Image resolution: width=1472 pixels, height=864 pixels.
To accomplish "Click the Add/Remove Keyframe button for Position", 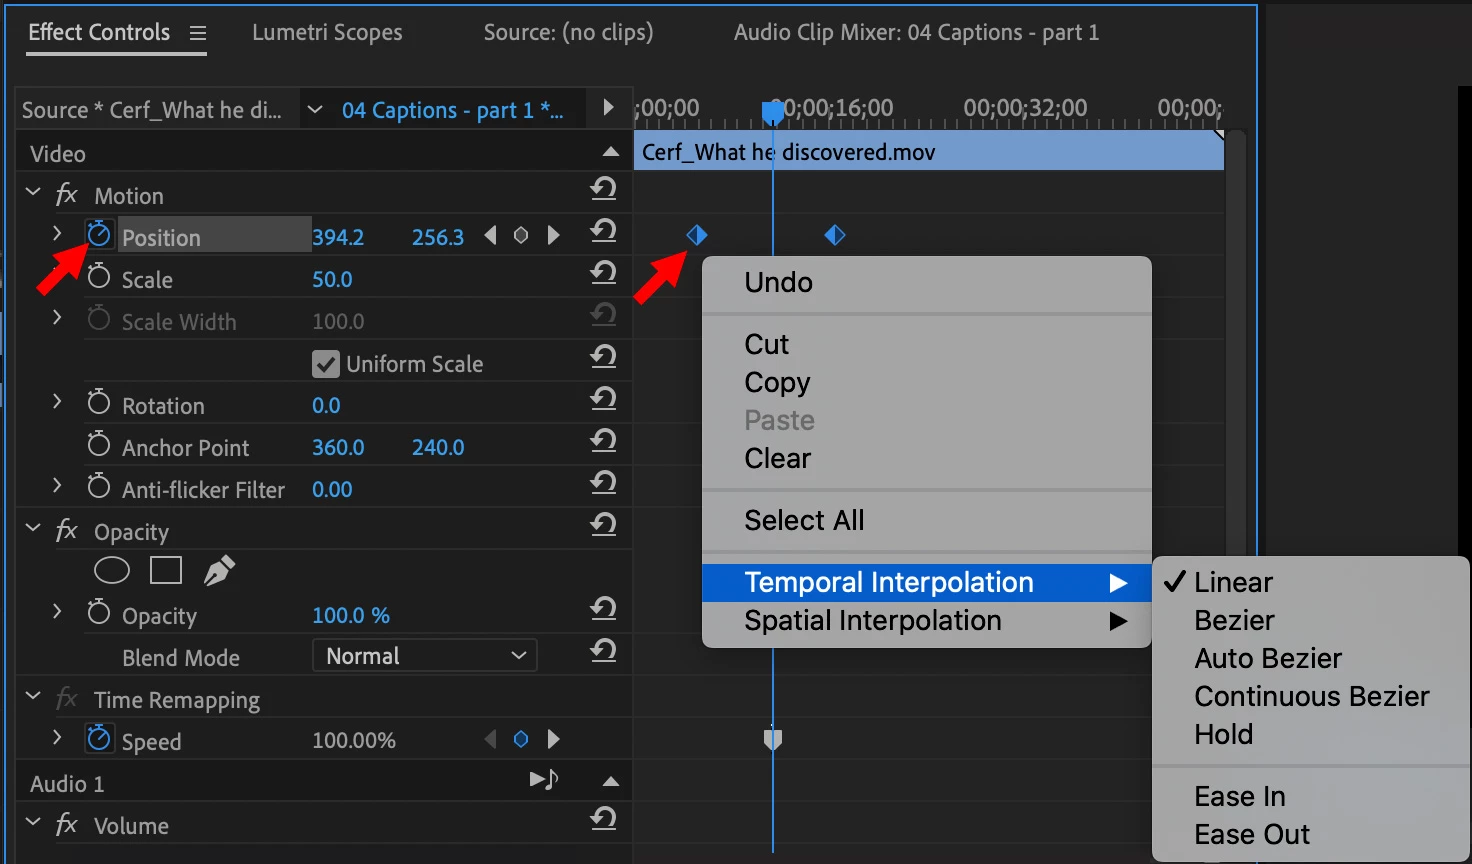I will point(521,236).
